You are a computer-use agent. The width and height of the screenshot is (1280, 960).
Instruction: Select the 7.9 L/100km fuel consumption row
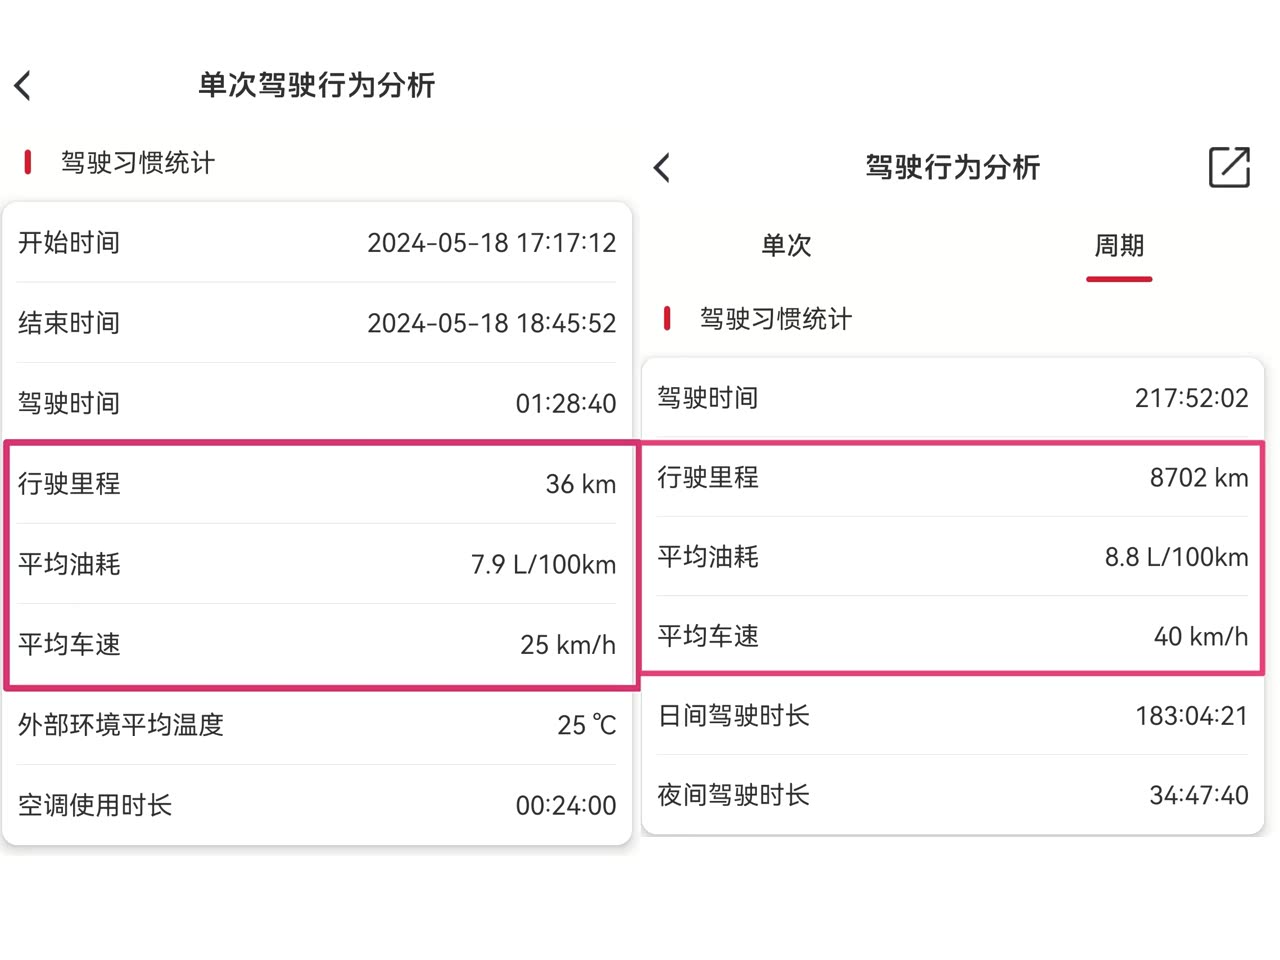(316, 564)
